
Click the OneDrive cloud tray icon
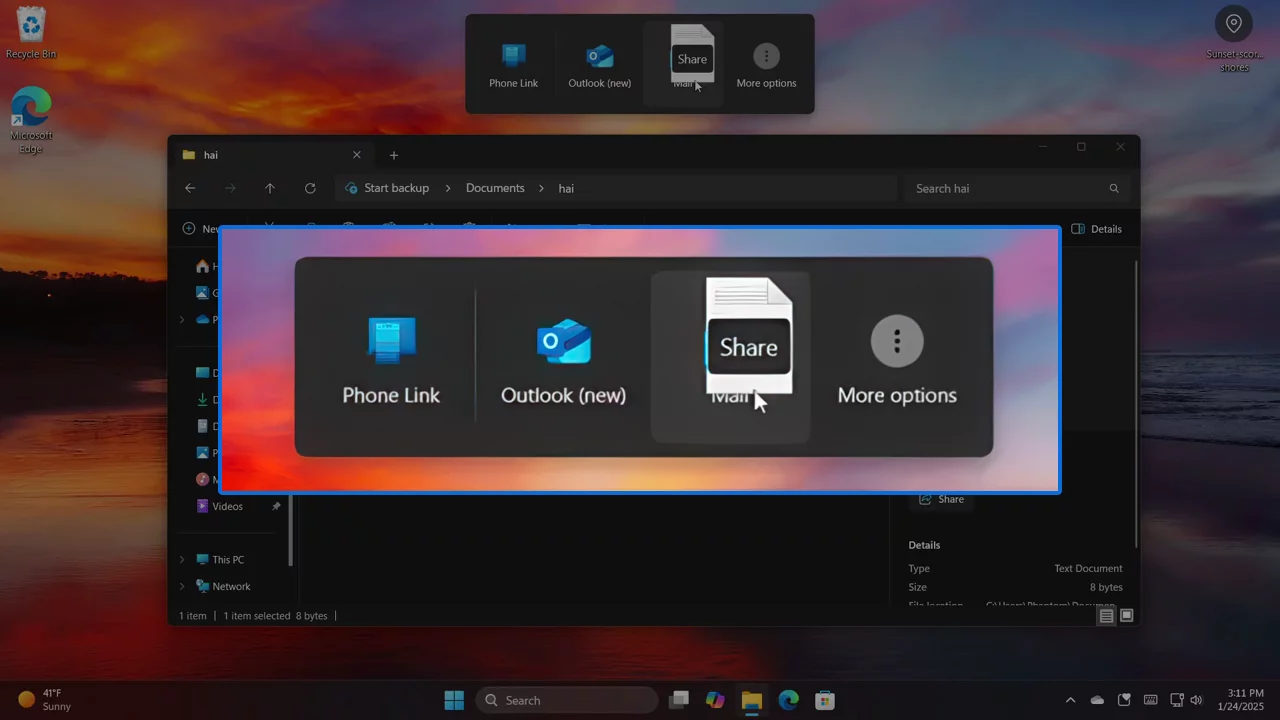[x=1097, y=700]
